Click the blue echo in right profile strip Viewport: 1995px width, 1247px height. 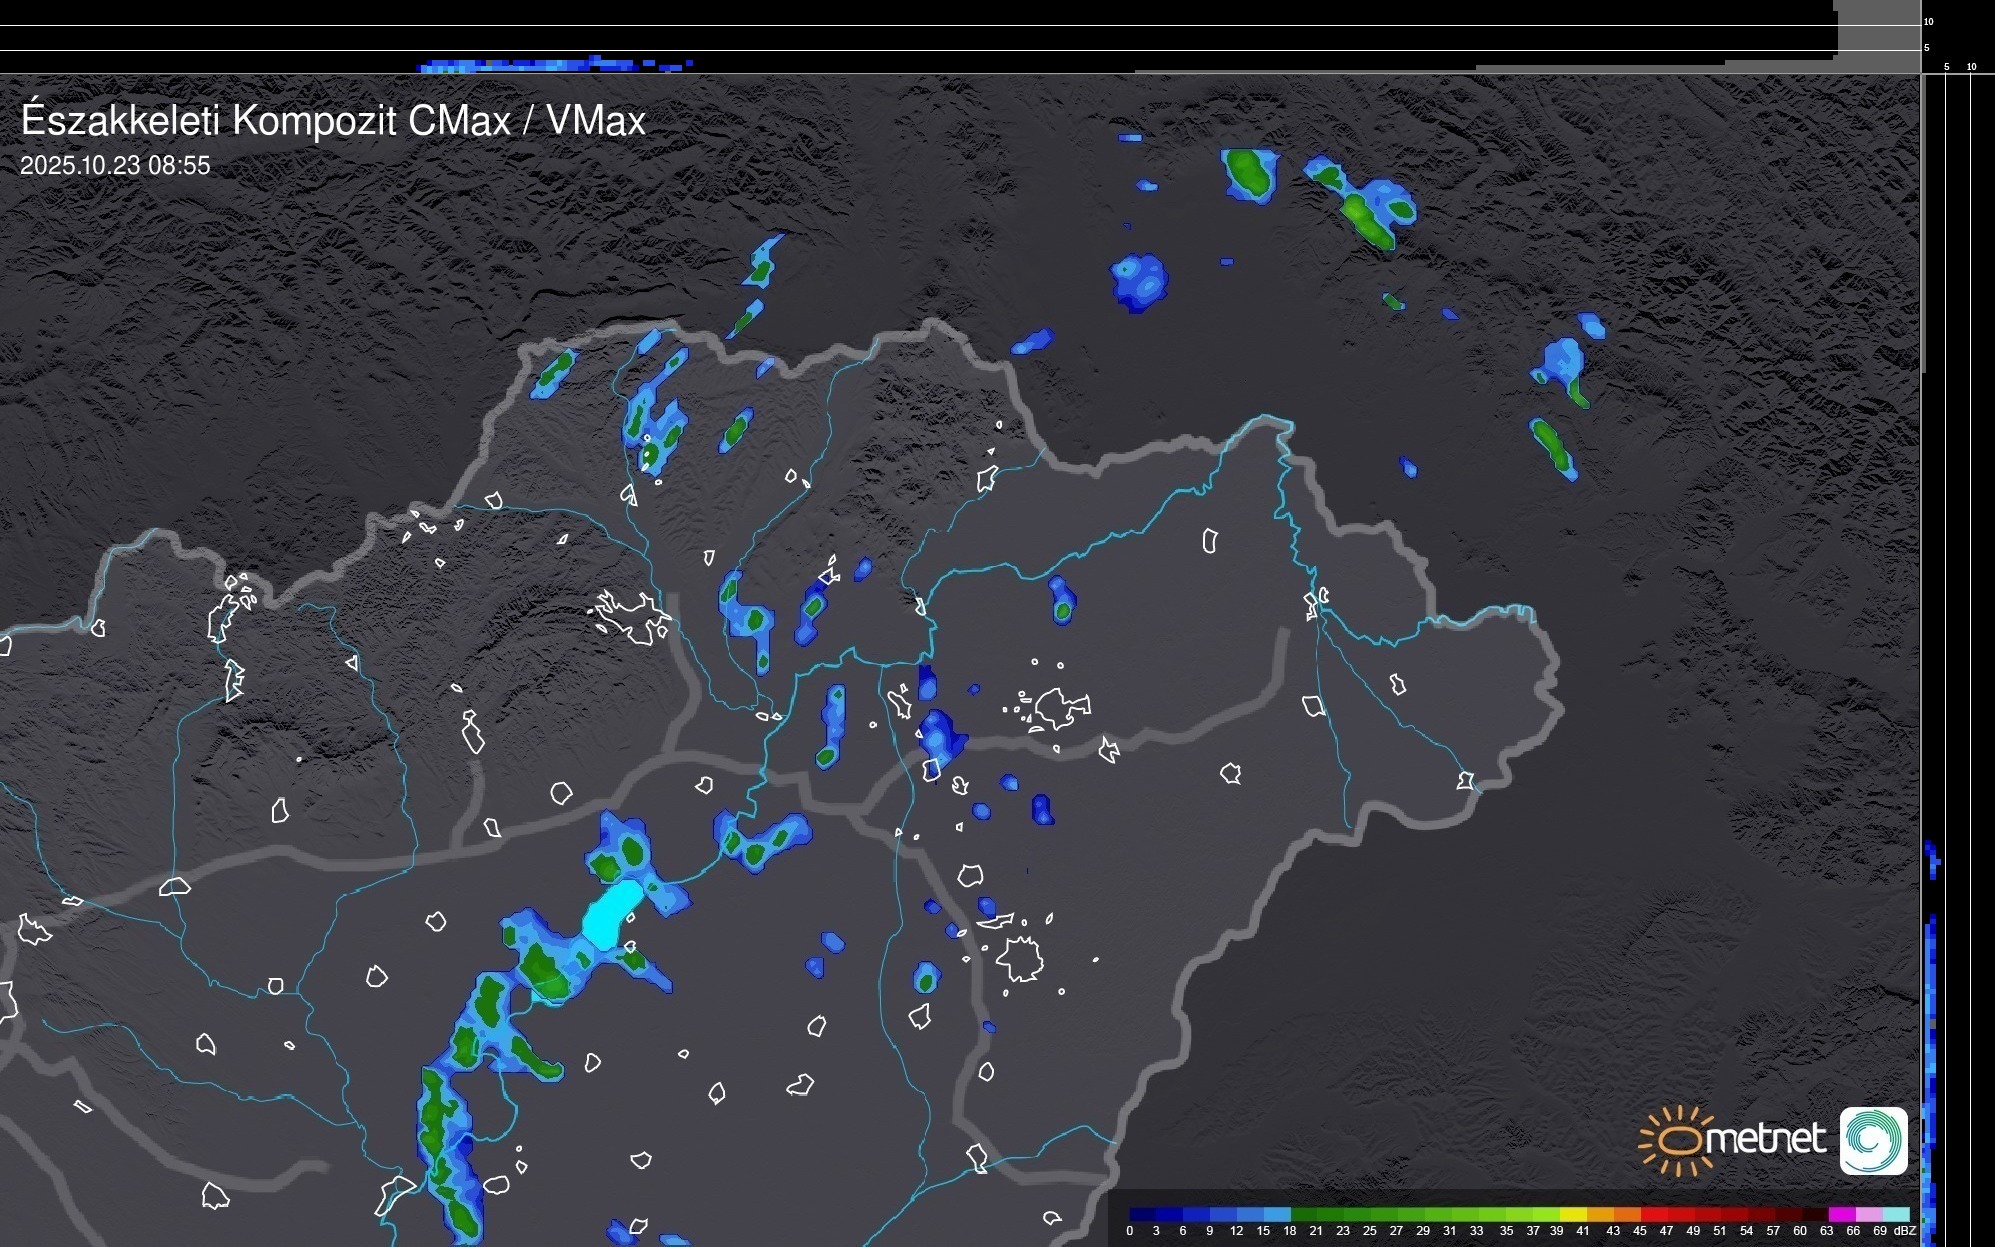tap(1931, 1000)
